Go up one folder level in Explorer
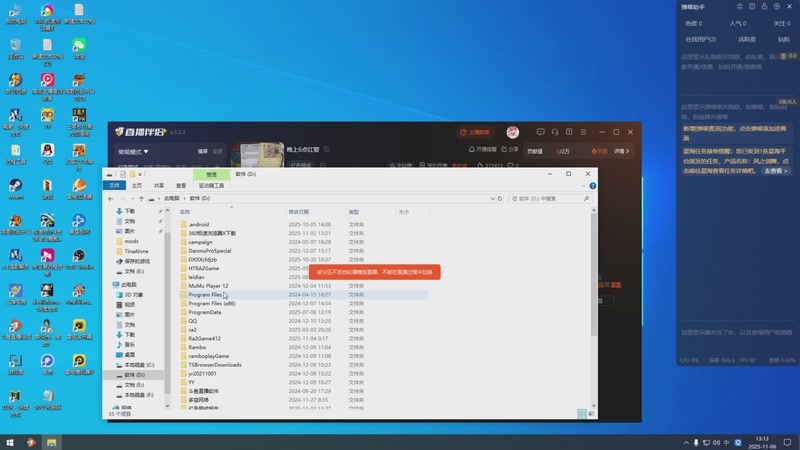Screen dimensions: 800x450 click(141, 198)
